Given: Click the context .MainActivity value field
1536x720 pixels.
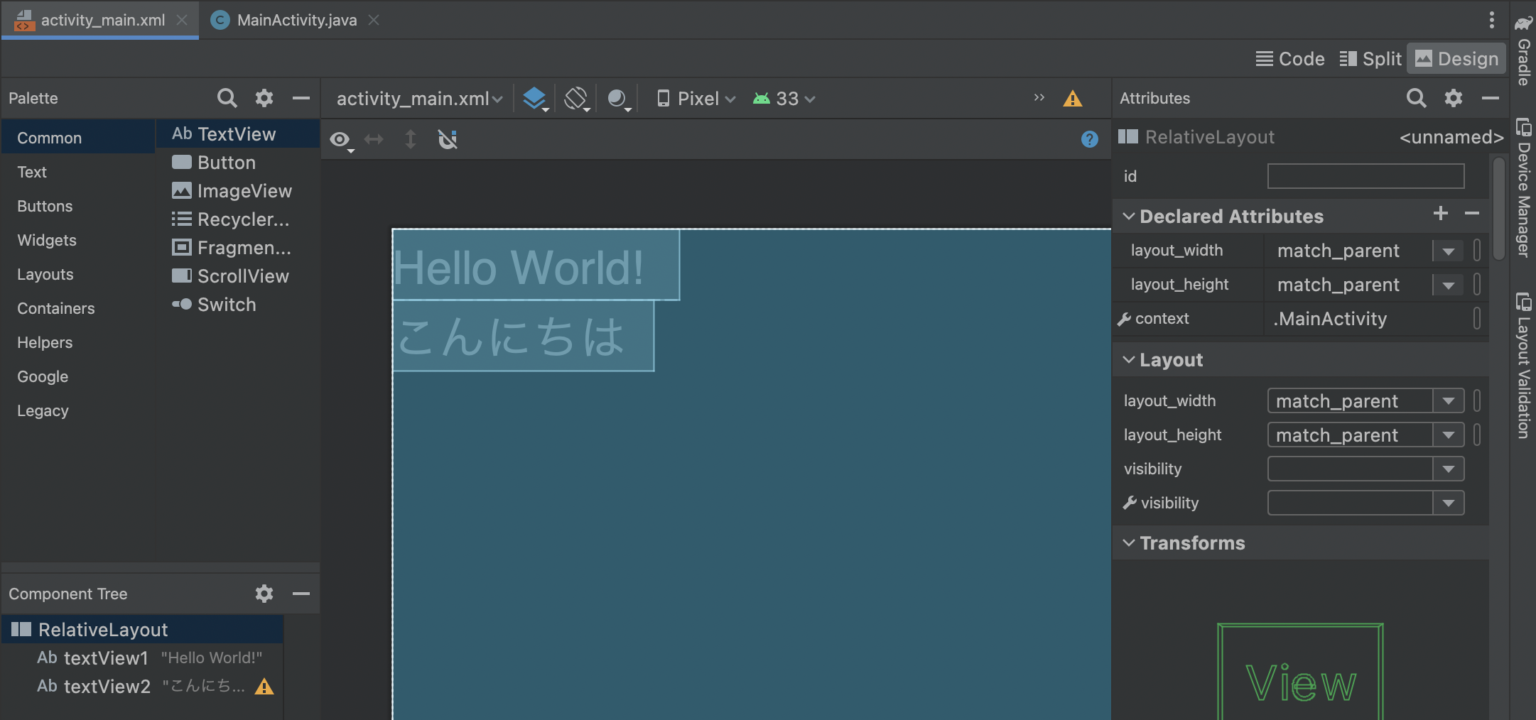Looking at the screenshot, I should coord(1368,319).
